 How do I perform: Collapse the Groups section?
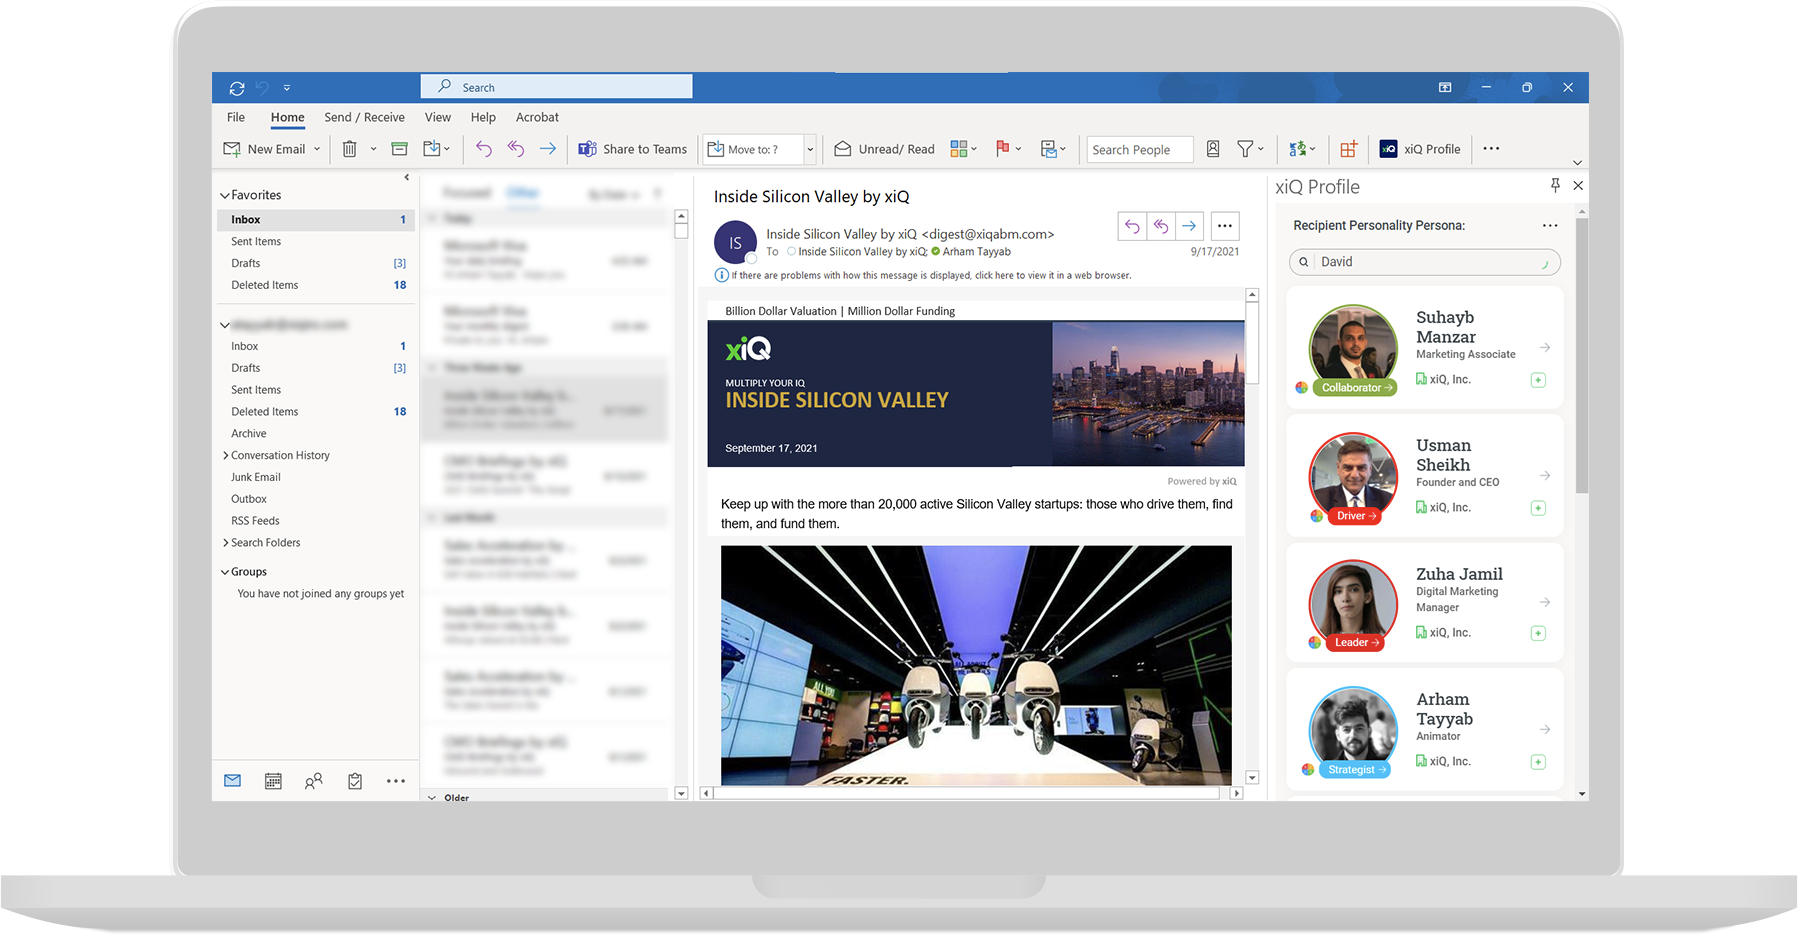coord(225,572)
